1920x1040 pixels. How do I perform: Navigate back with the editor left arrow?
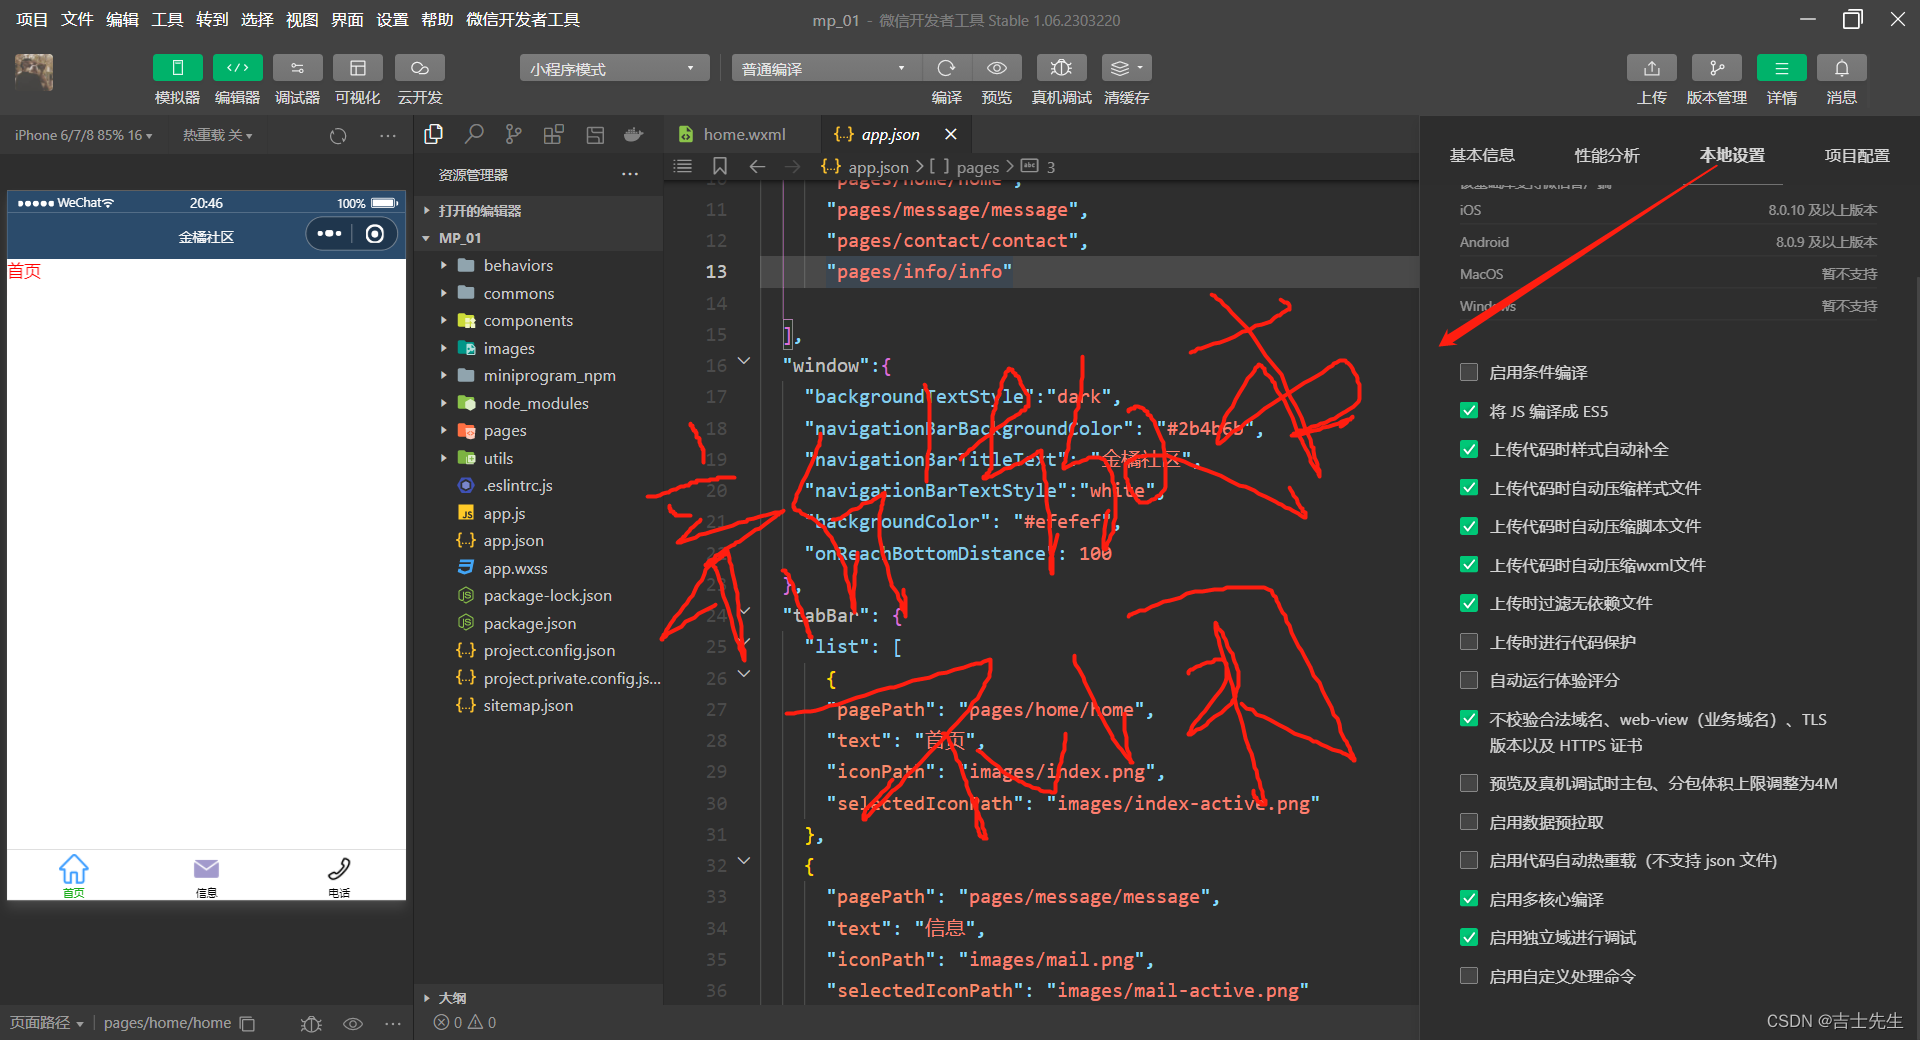point(757,166)
